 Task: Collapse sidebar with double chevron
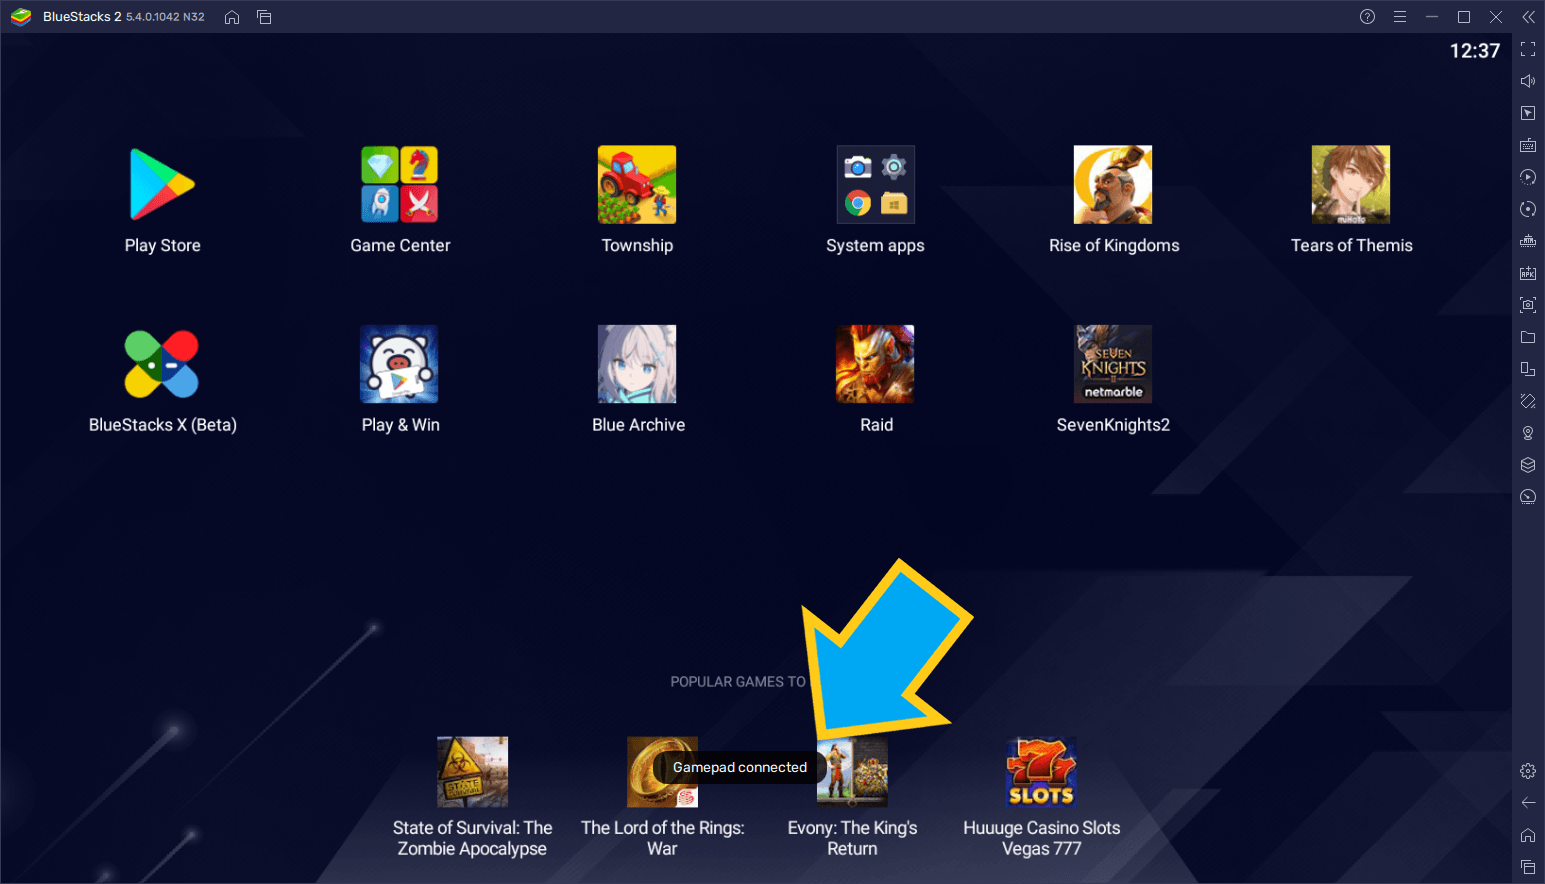1528,17
